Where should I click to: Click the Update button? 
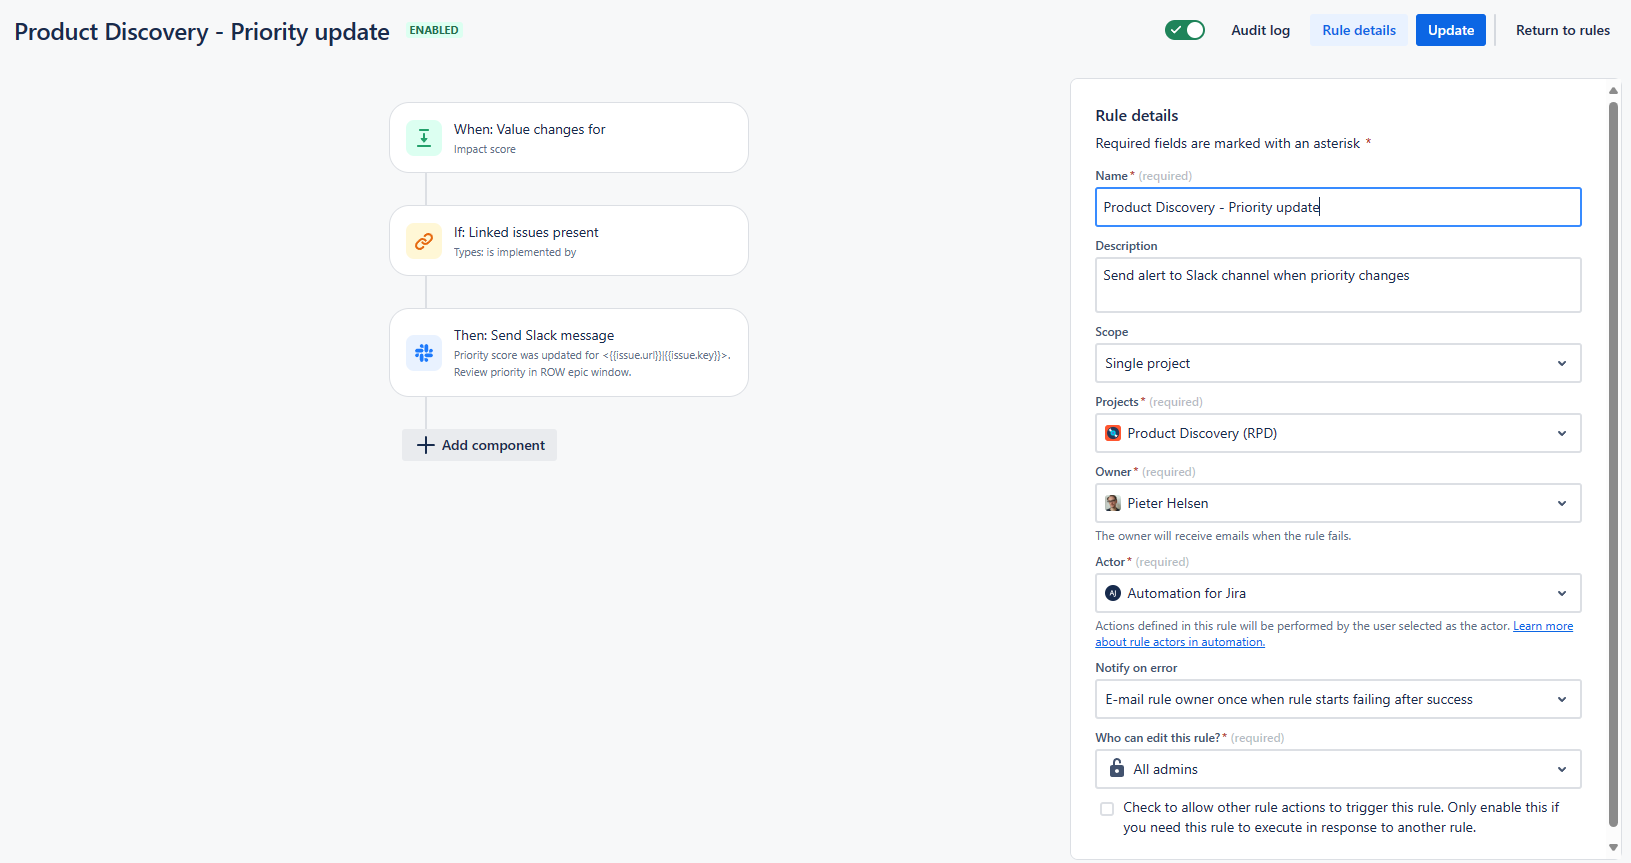click(x=1451, y=30)
